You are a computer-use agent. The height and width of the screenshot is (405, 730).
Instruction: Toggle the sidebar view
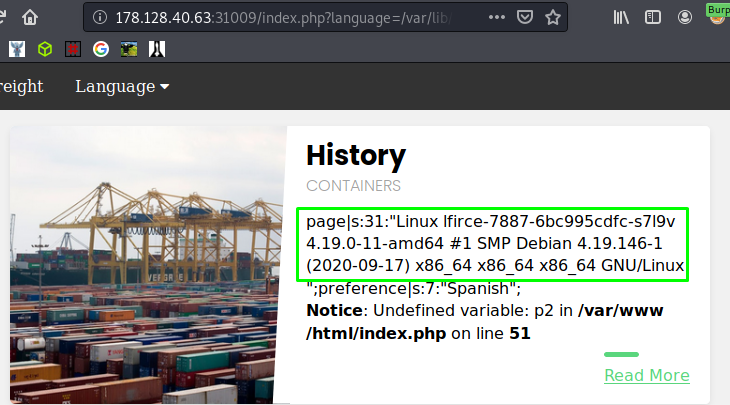653,17
